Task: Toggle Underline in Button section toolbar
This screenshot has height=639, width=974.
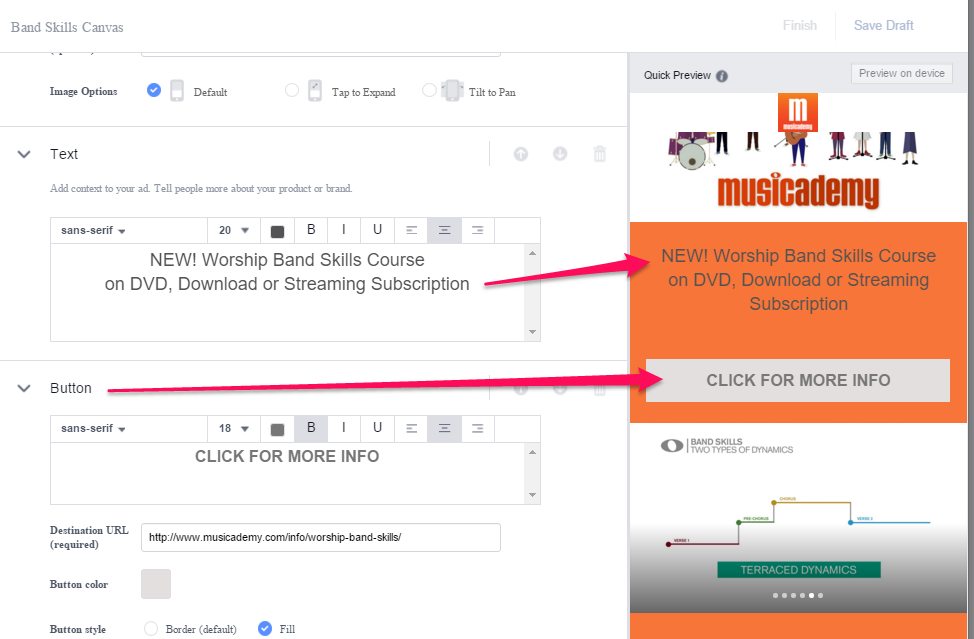Action: pos(377,428)
